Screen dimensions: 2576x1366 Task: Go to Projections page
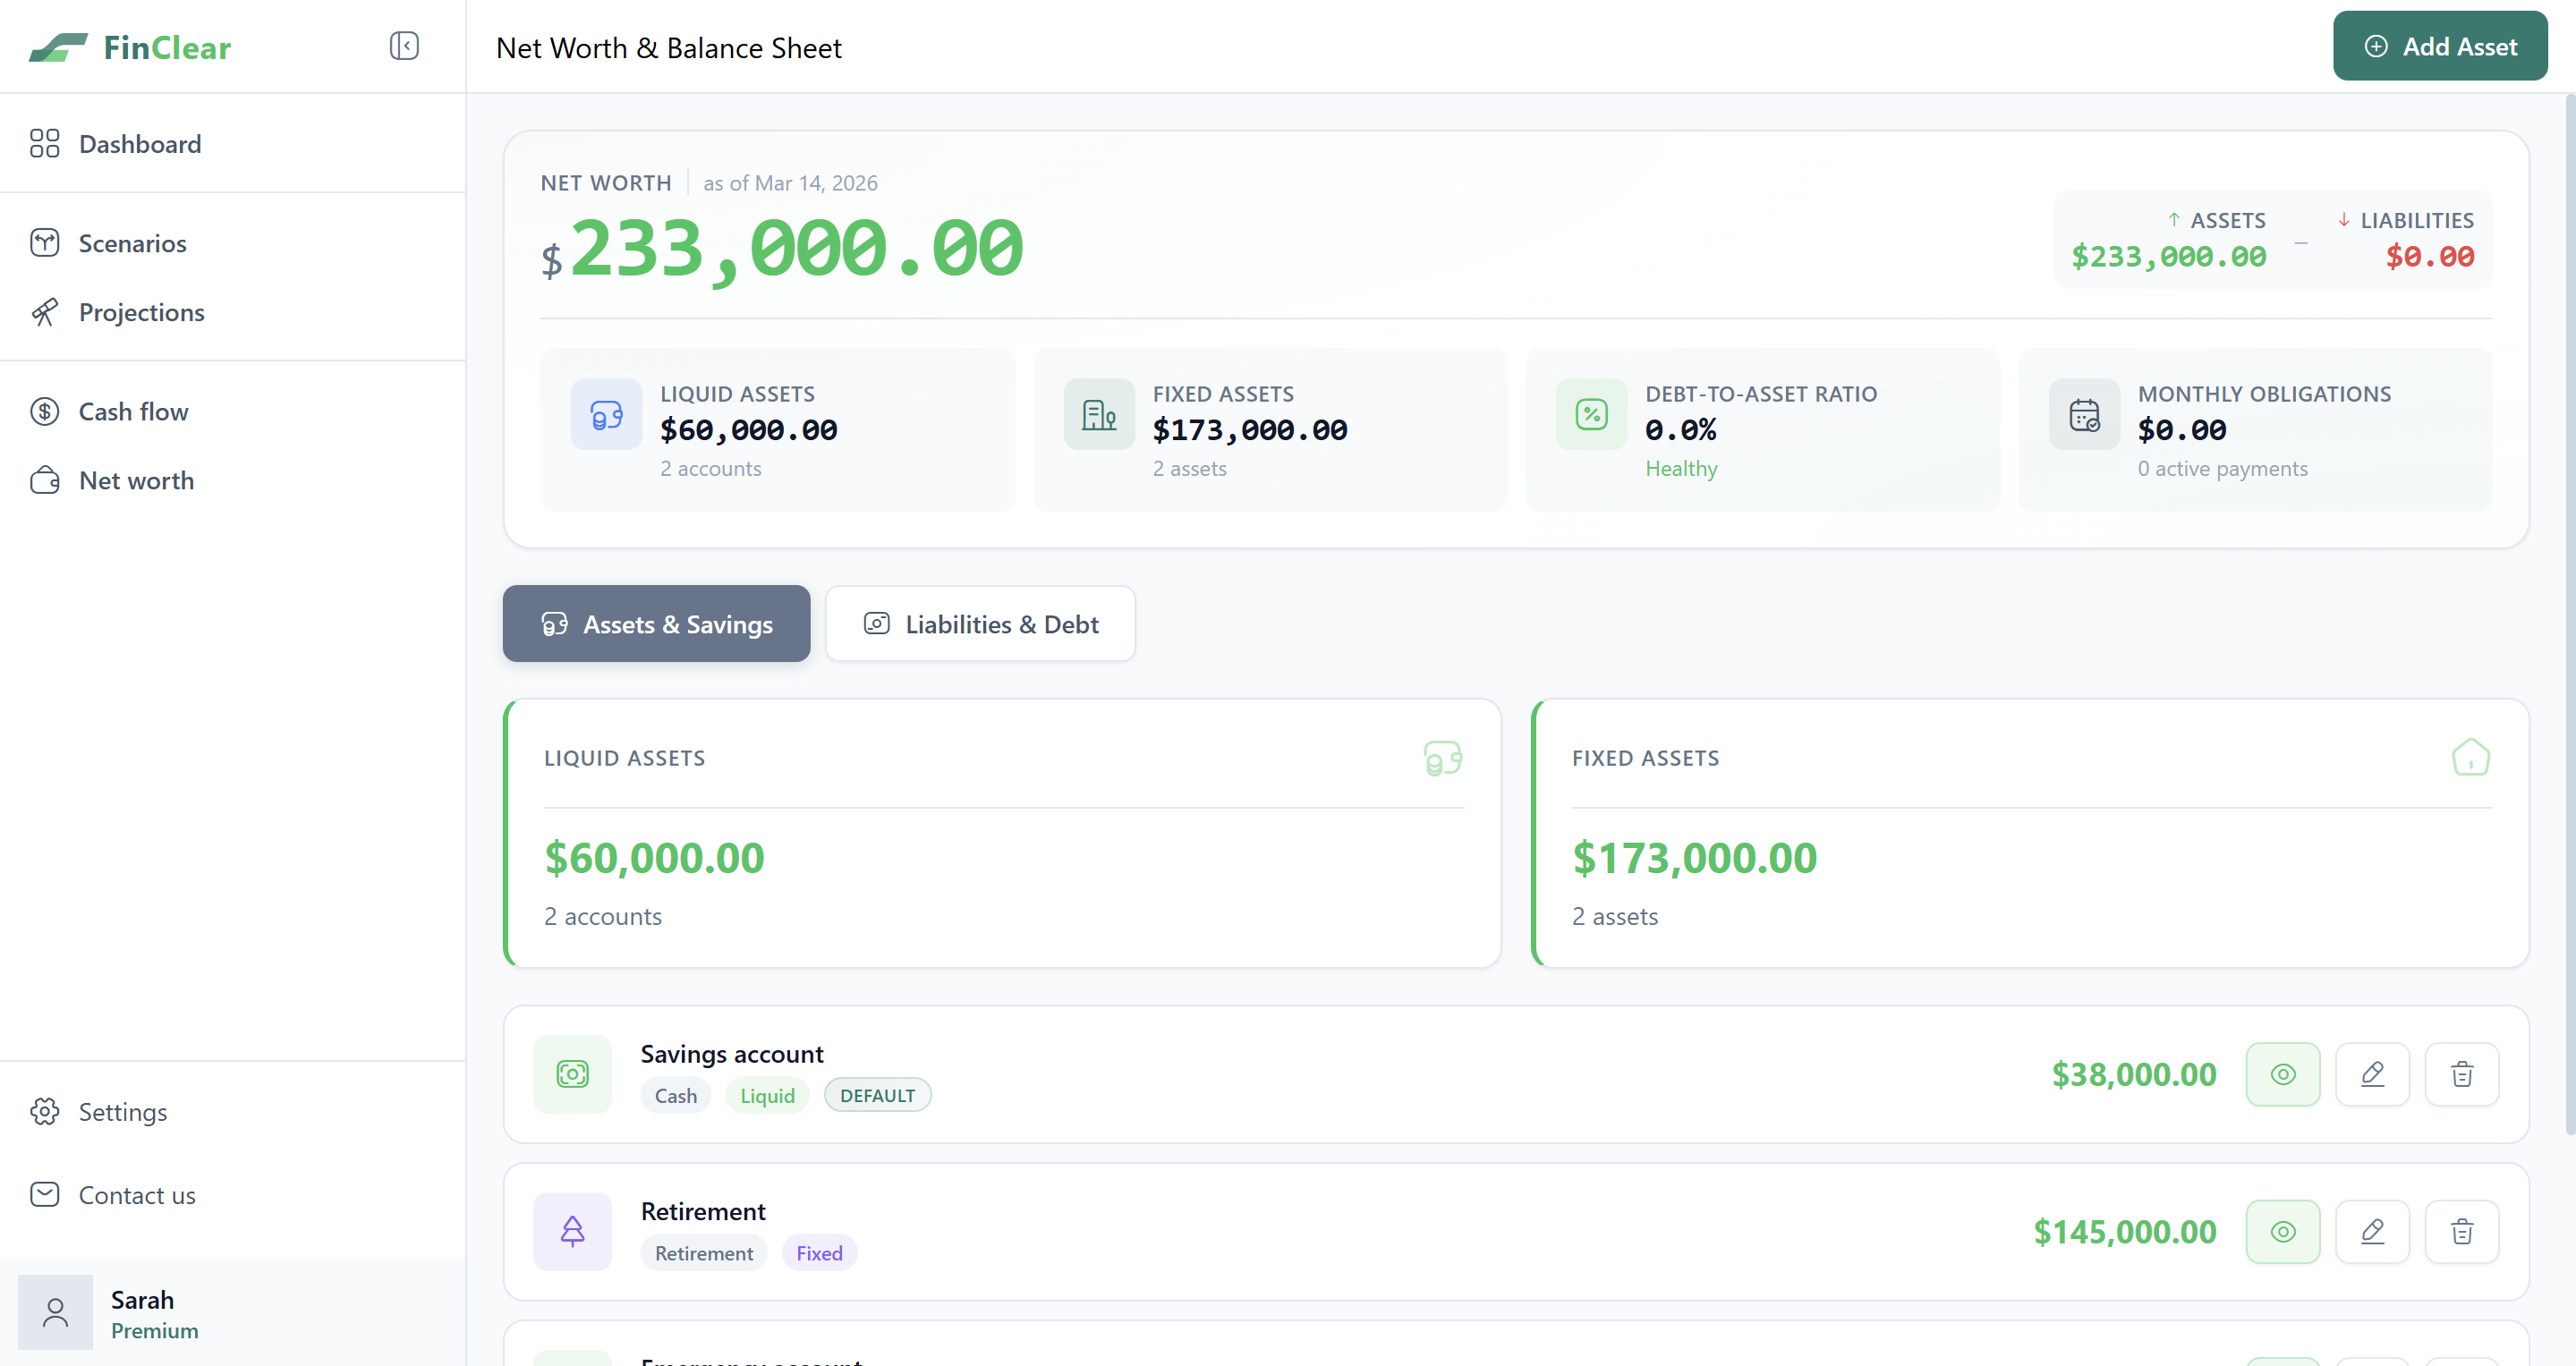(x=141, y=312)
